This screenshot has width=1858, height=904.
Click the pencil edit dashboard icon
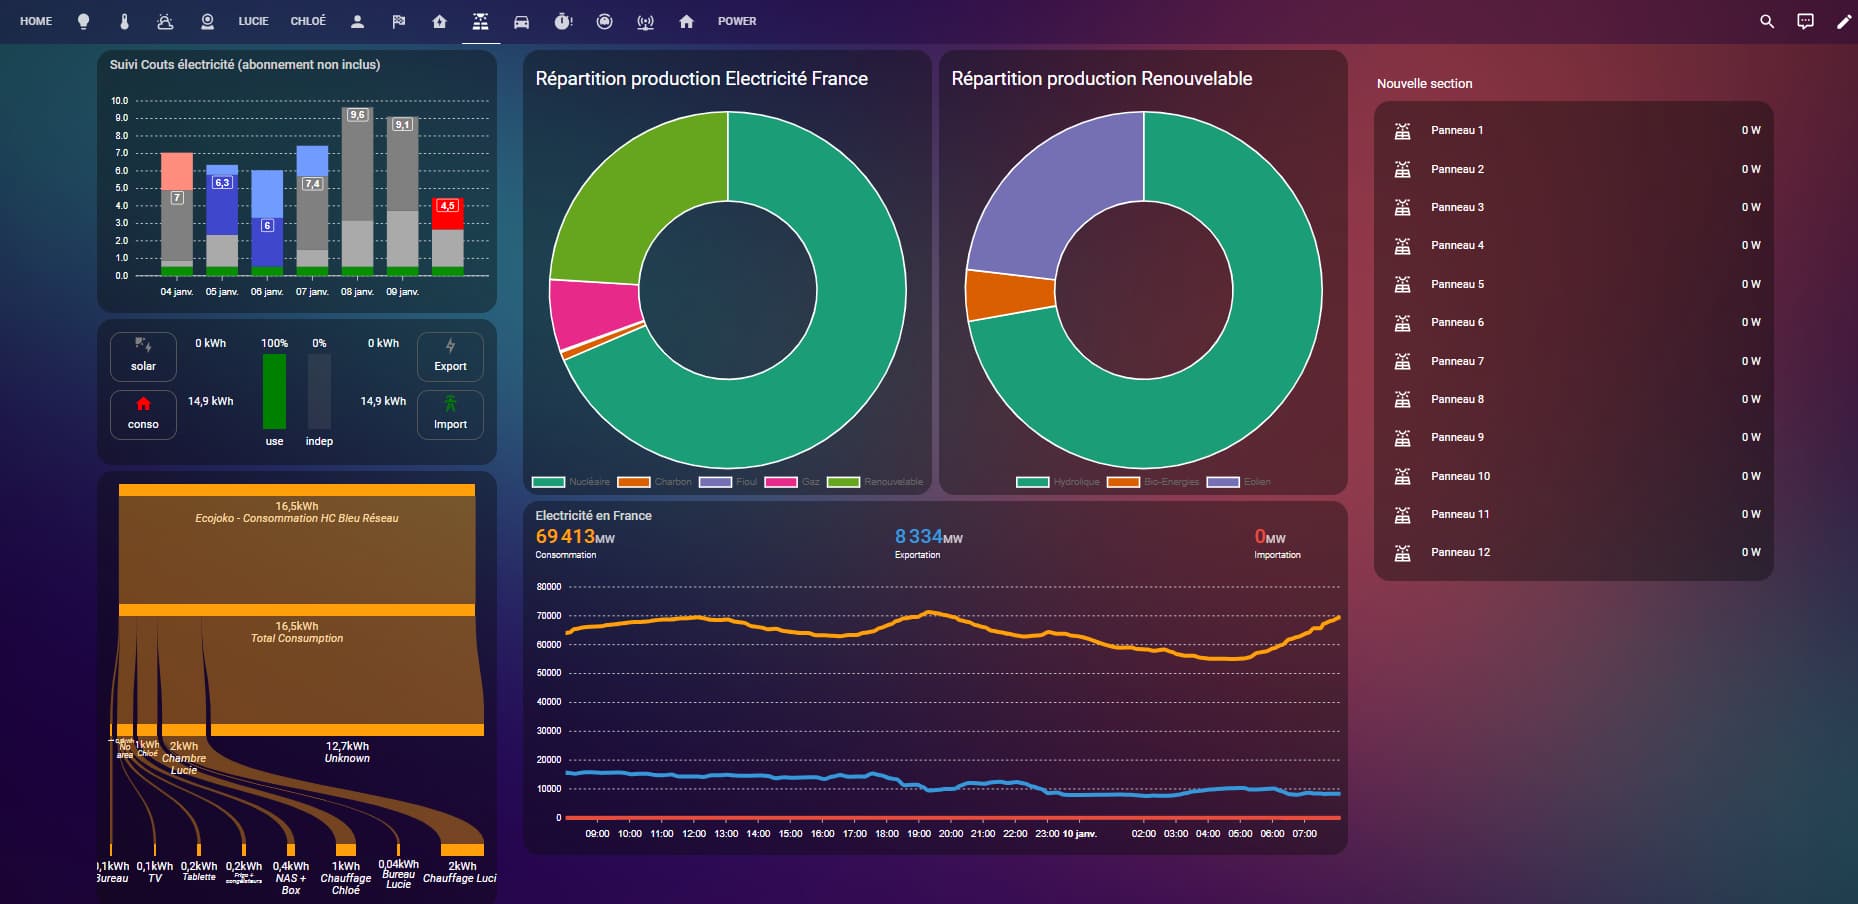pos(1843,21)
